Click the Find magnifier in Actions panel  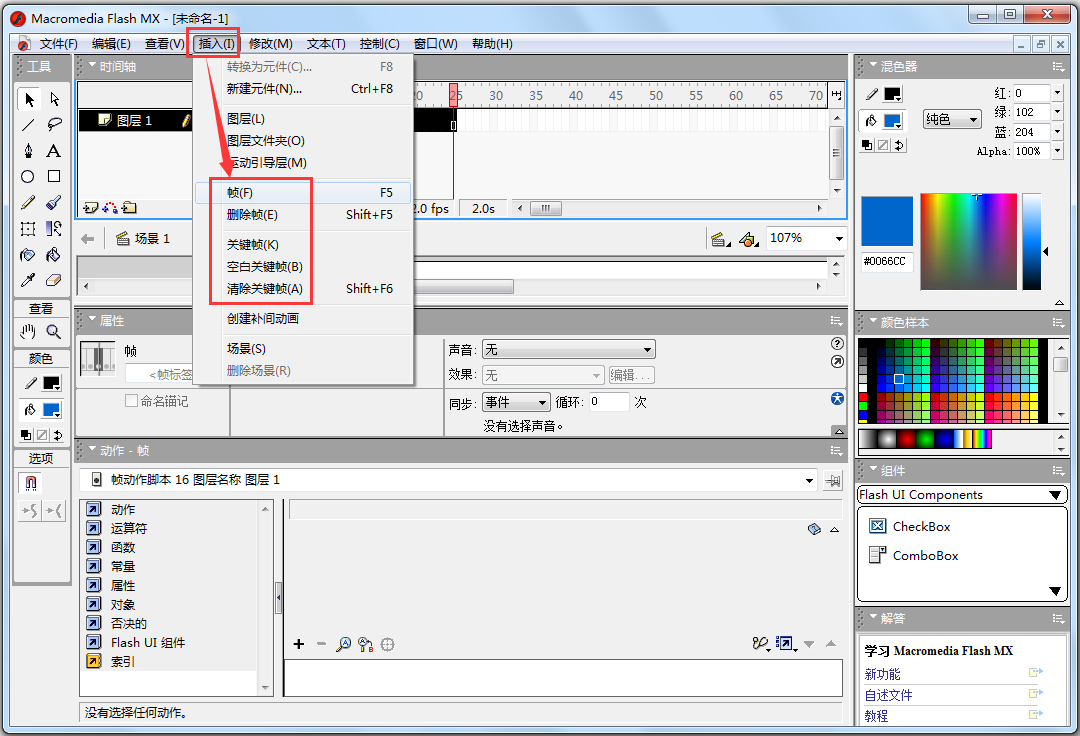coord(343,644)
